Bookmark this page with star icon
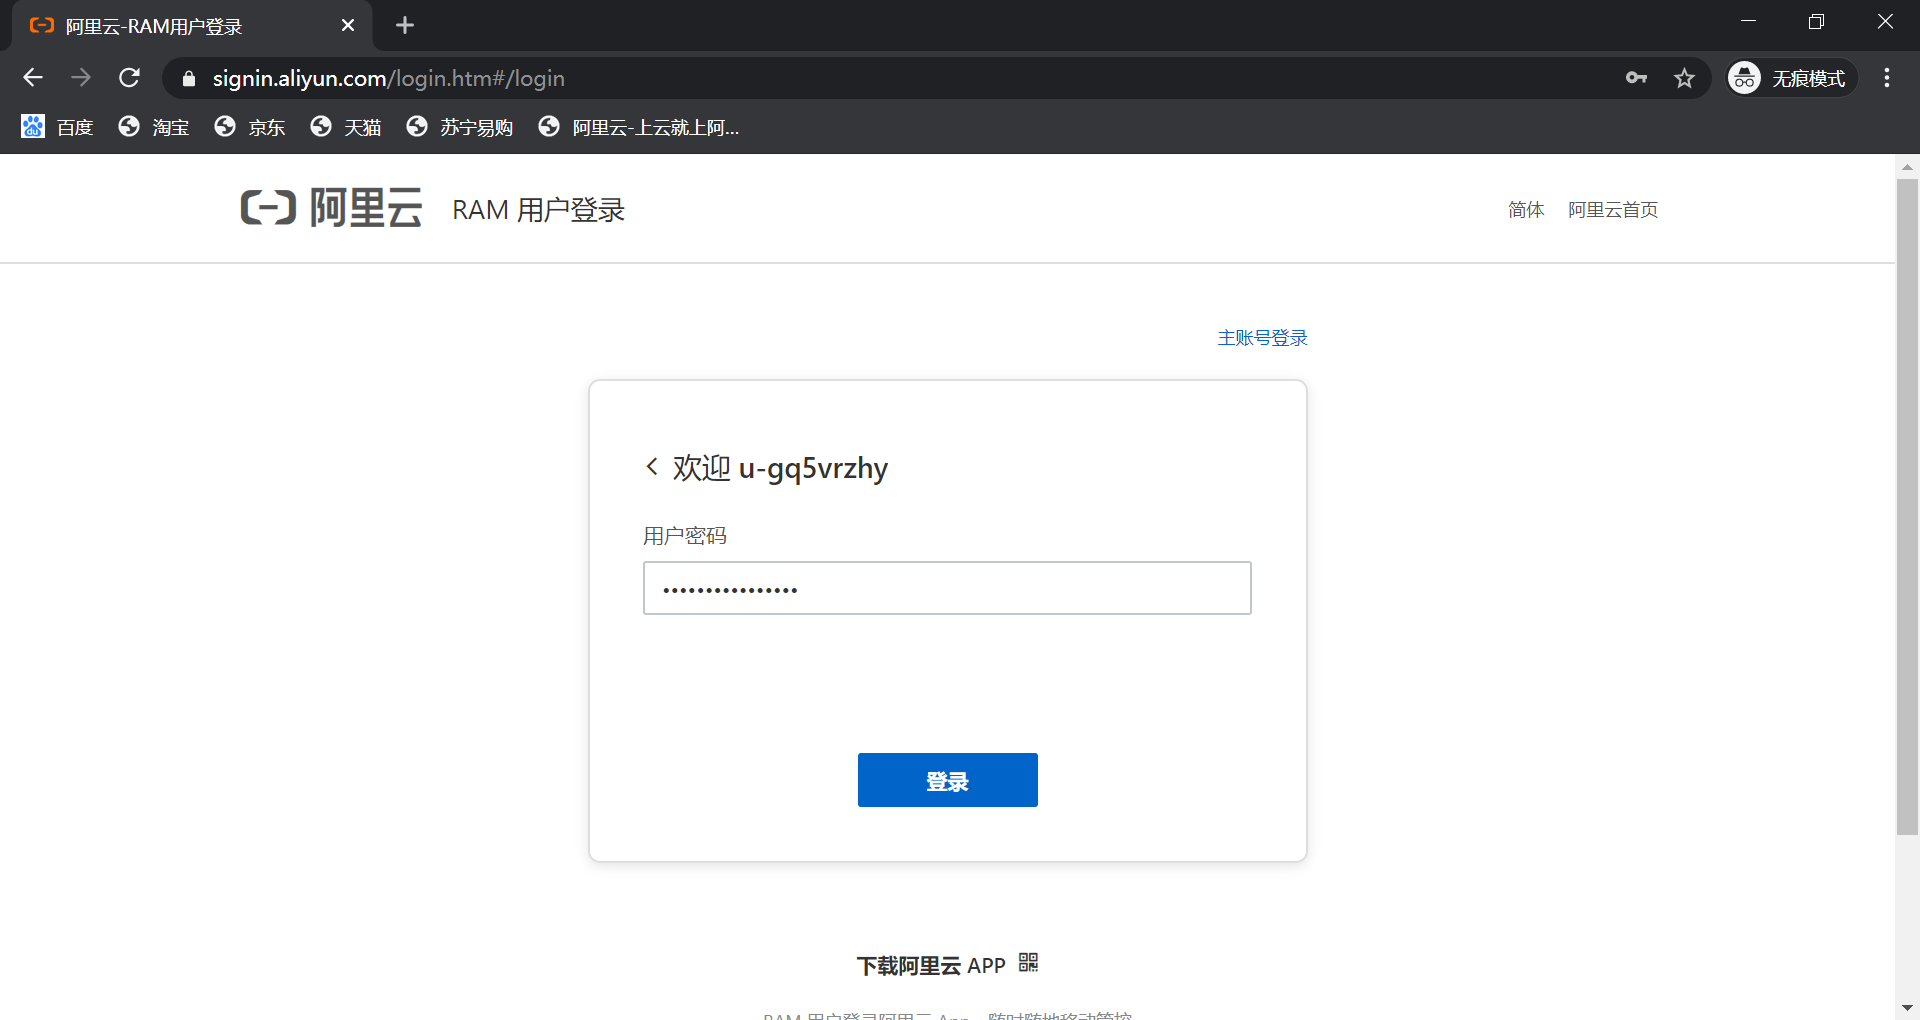This screenshot has height=1020, width=1920. (1684, 78)
